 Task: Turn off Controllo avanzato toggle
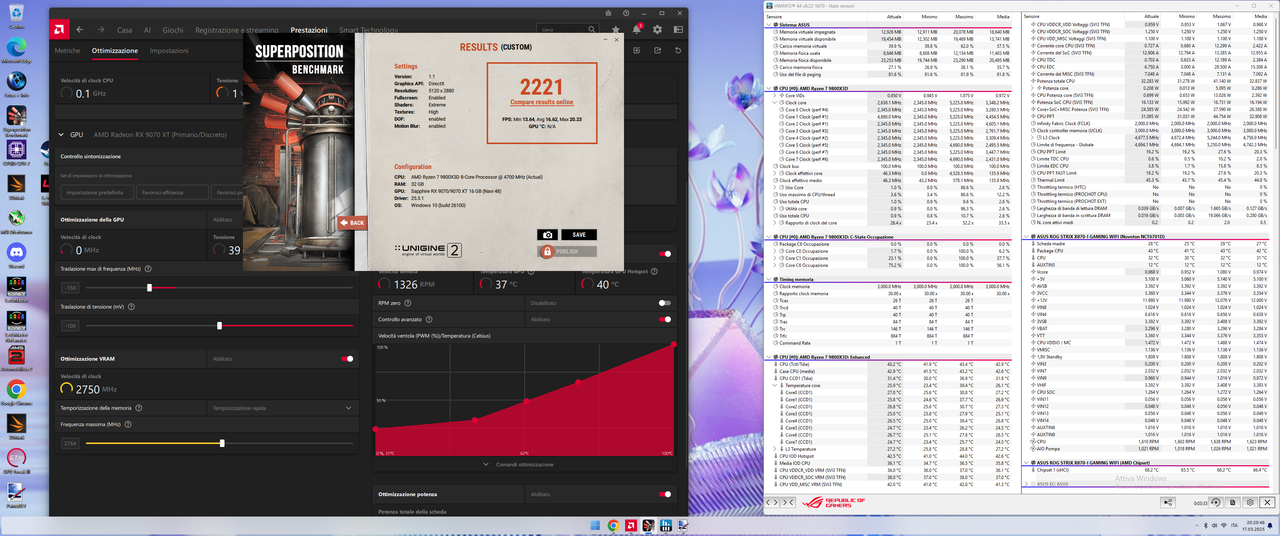pos(664,319)
